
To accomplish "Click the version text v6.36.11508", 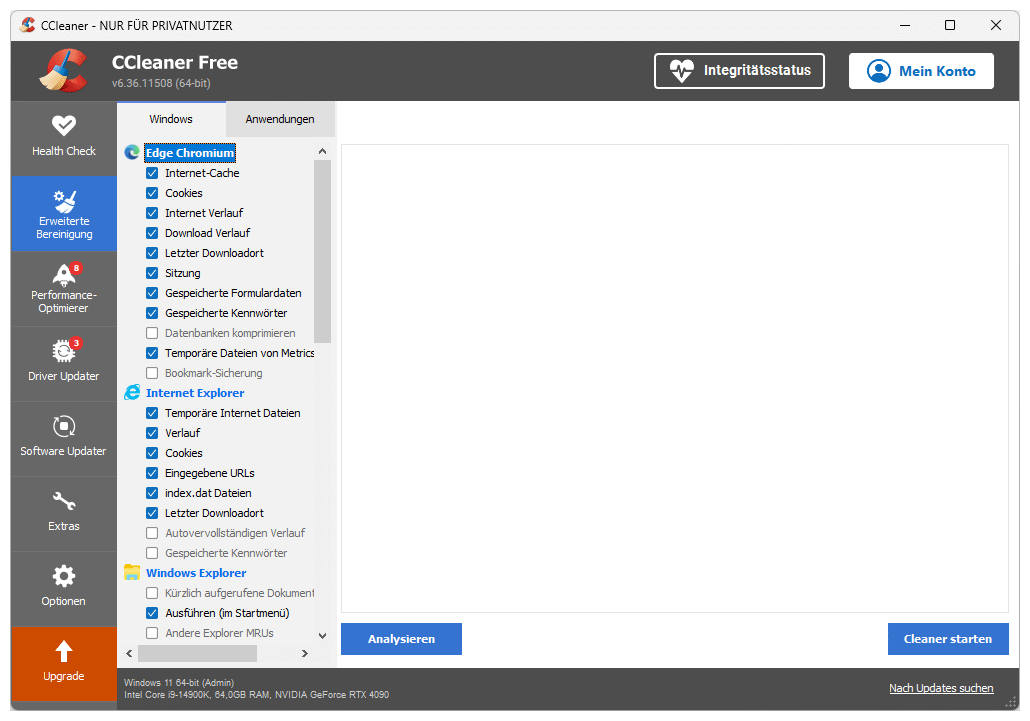I will 161,83.
